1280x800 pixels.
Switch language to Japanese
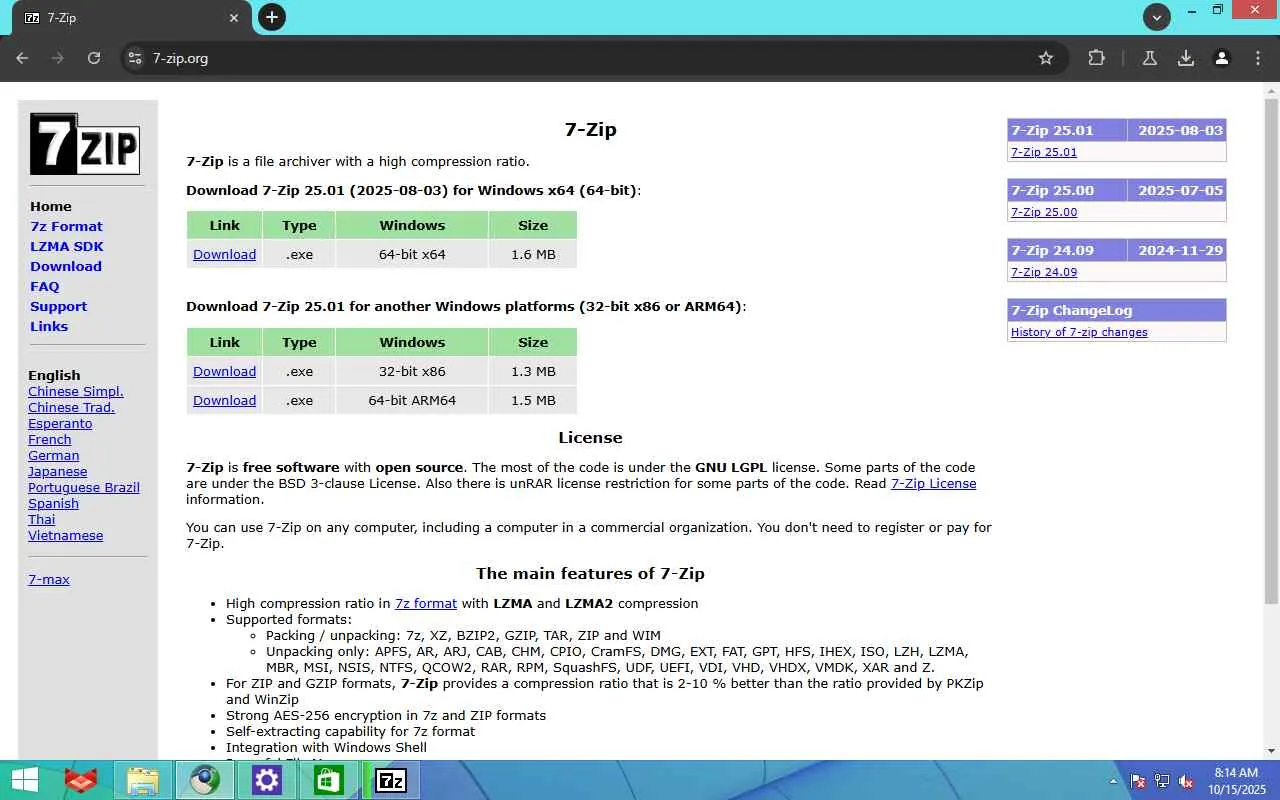58,471
